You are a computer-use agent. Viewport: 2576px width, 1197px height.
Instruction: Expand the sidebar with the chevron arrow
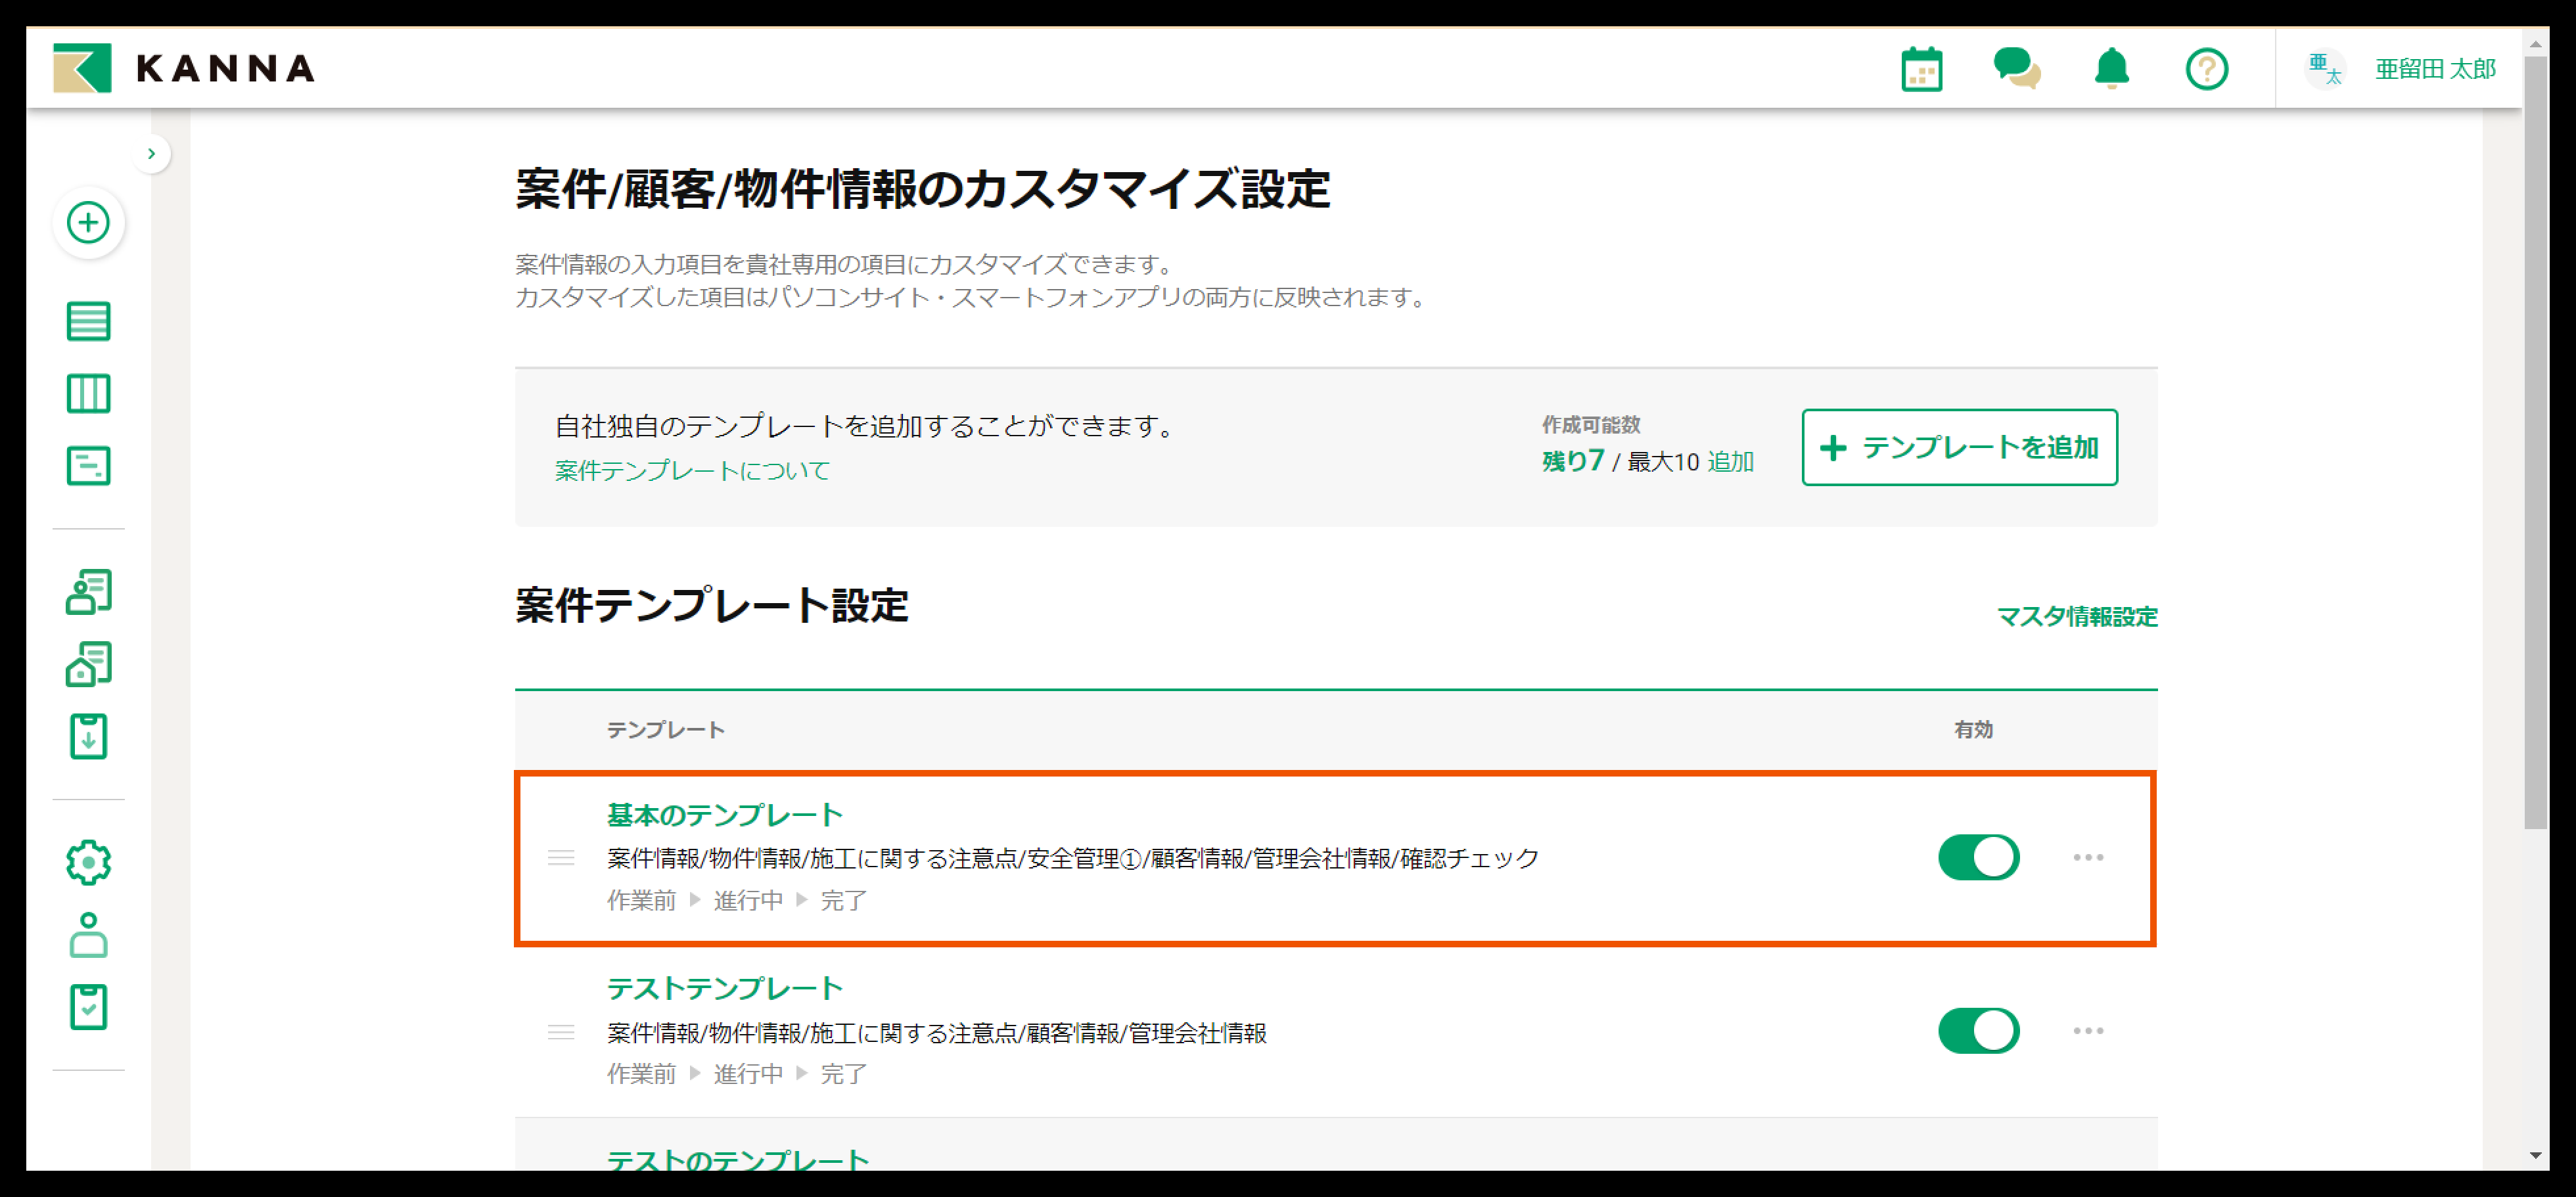click(x=151, y=154)
